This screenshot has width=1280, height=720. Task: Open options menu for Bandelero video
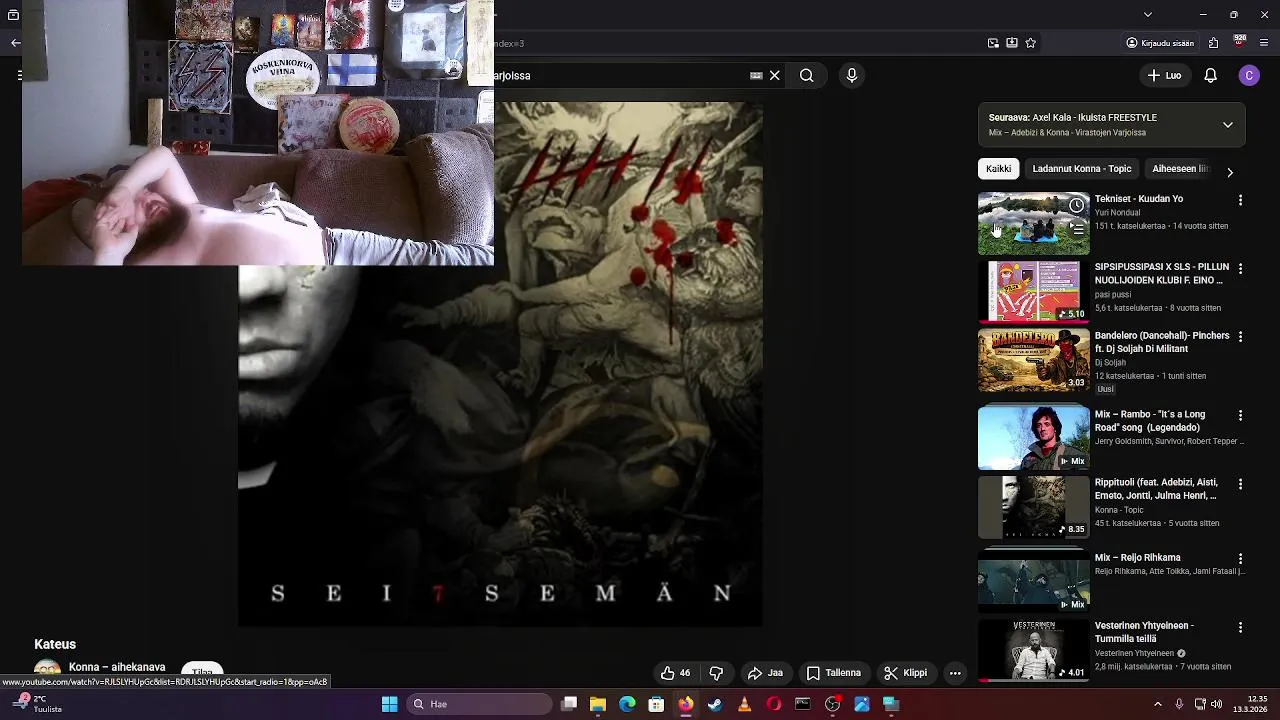(1240, 338)
